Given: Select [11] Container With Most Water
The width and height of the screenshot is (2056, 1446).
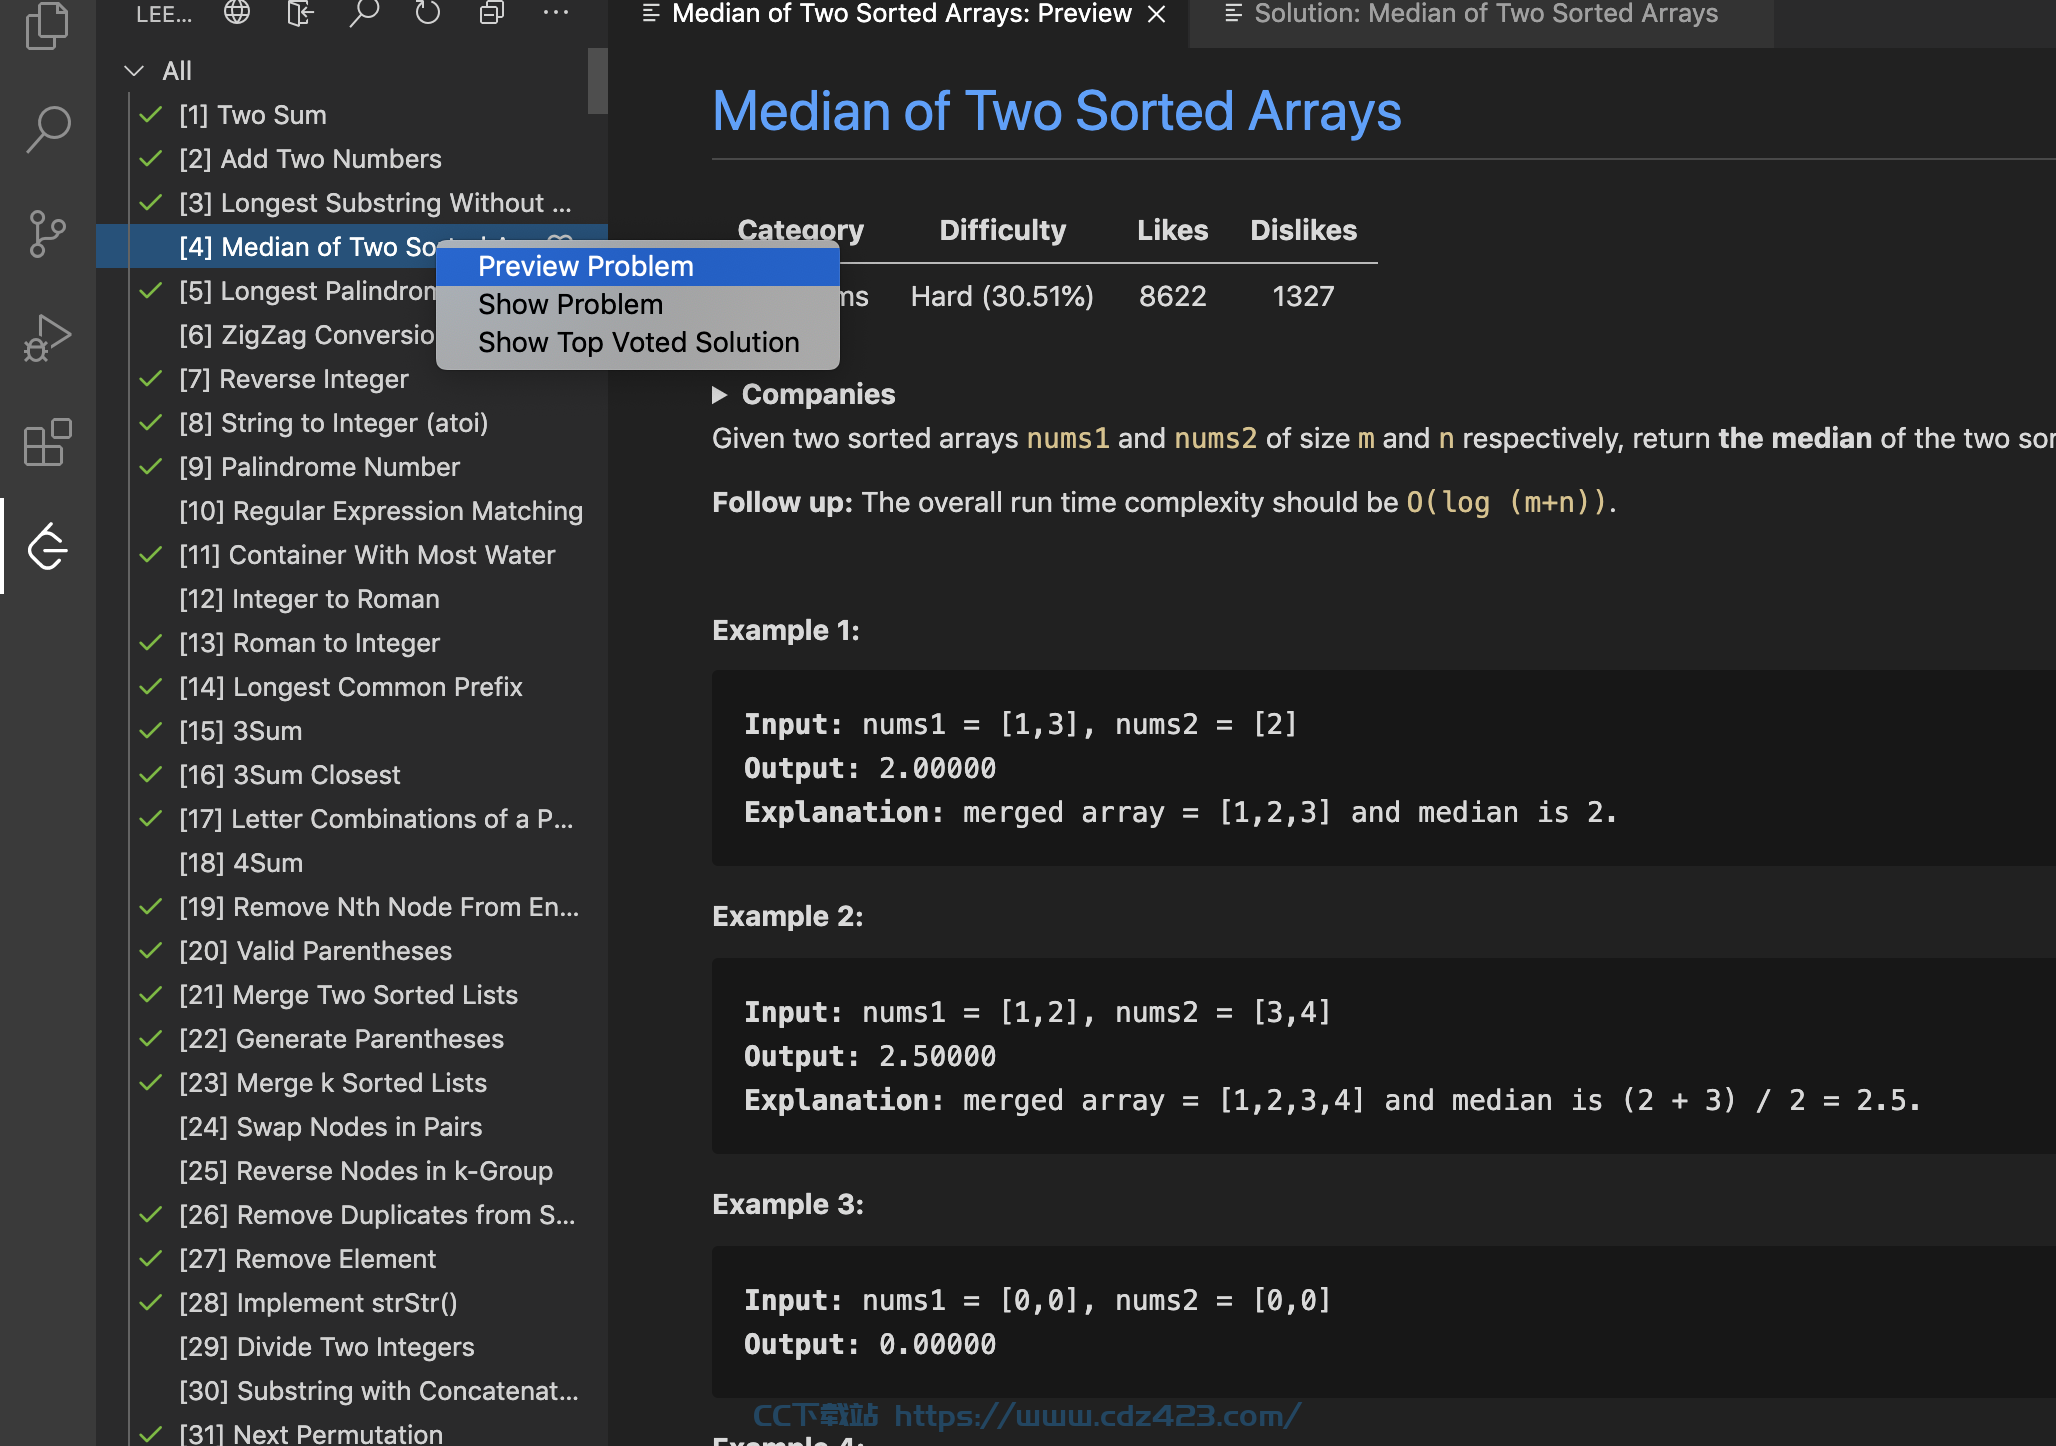Looking at the screenshot, I should [x=352, y=555].
